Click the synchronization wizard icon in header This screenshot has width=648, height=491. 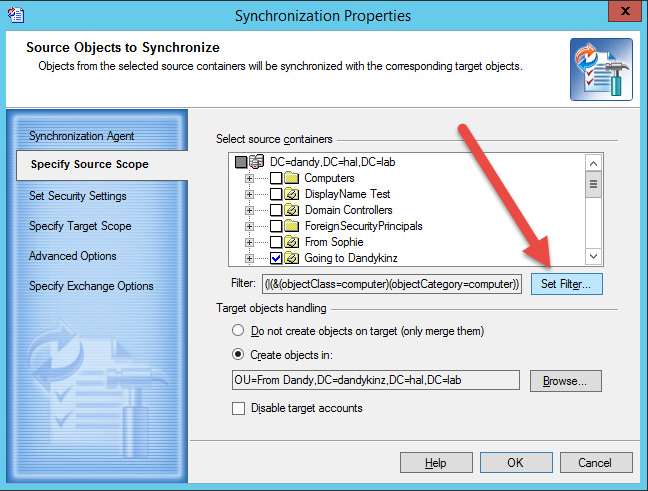pos(601,69)
